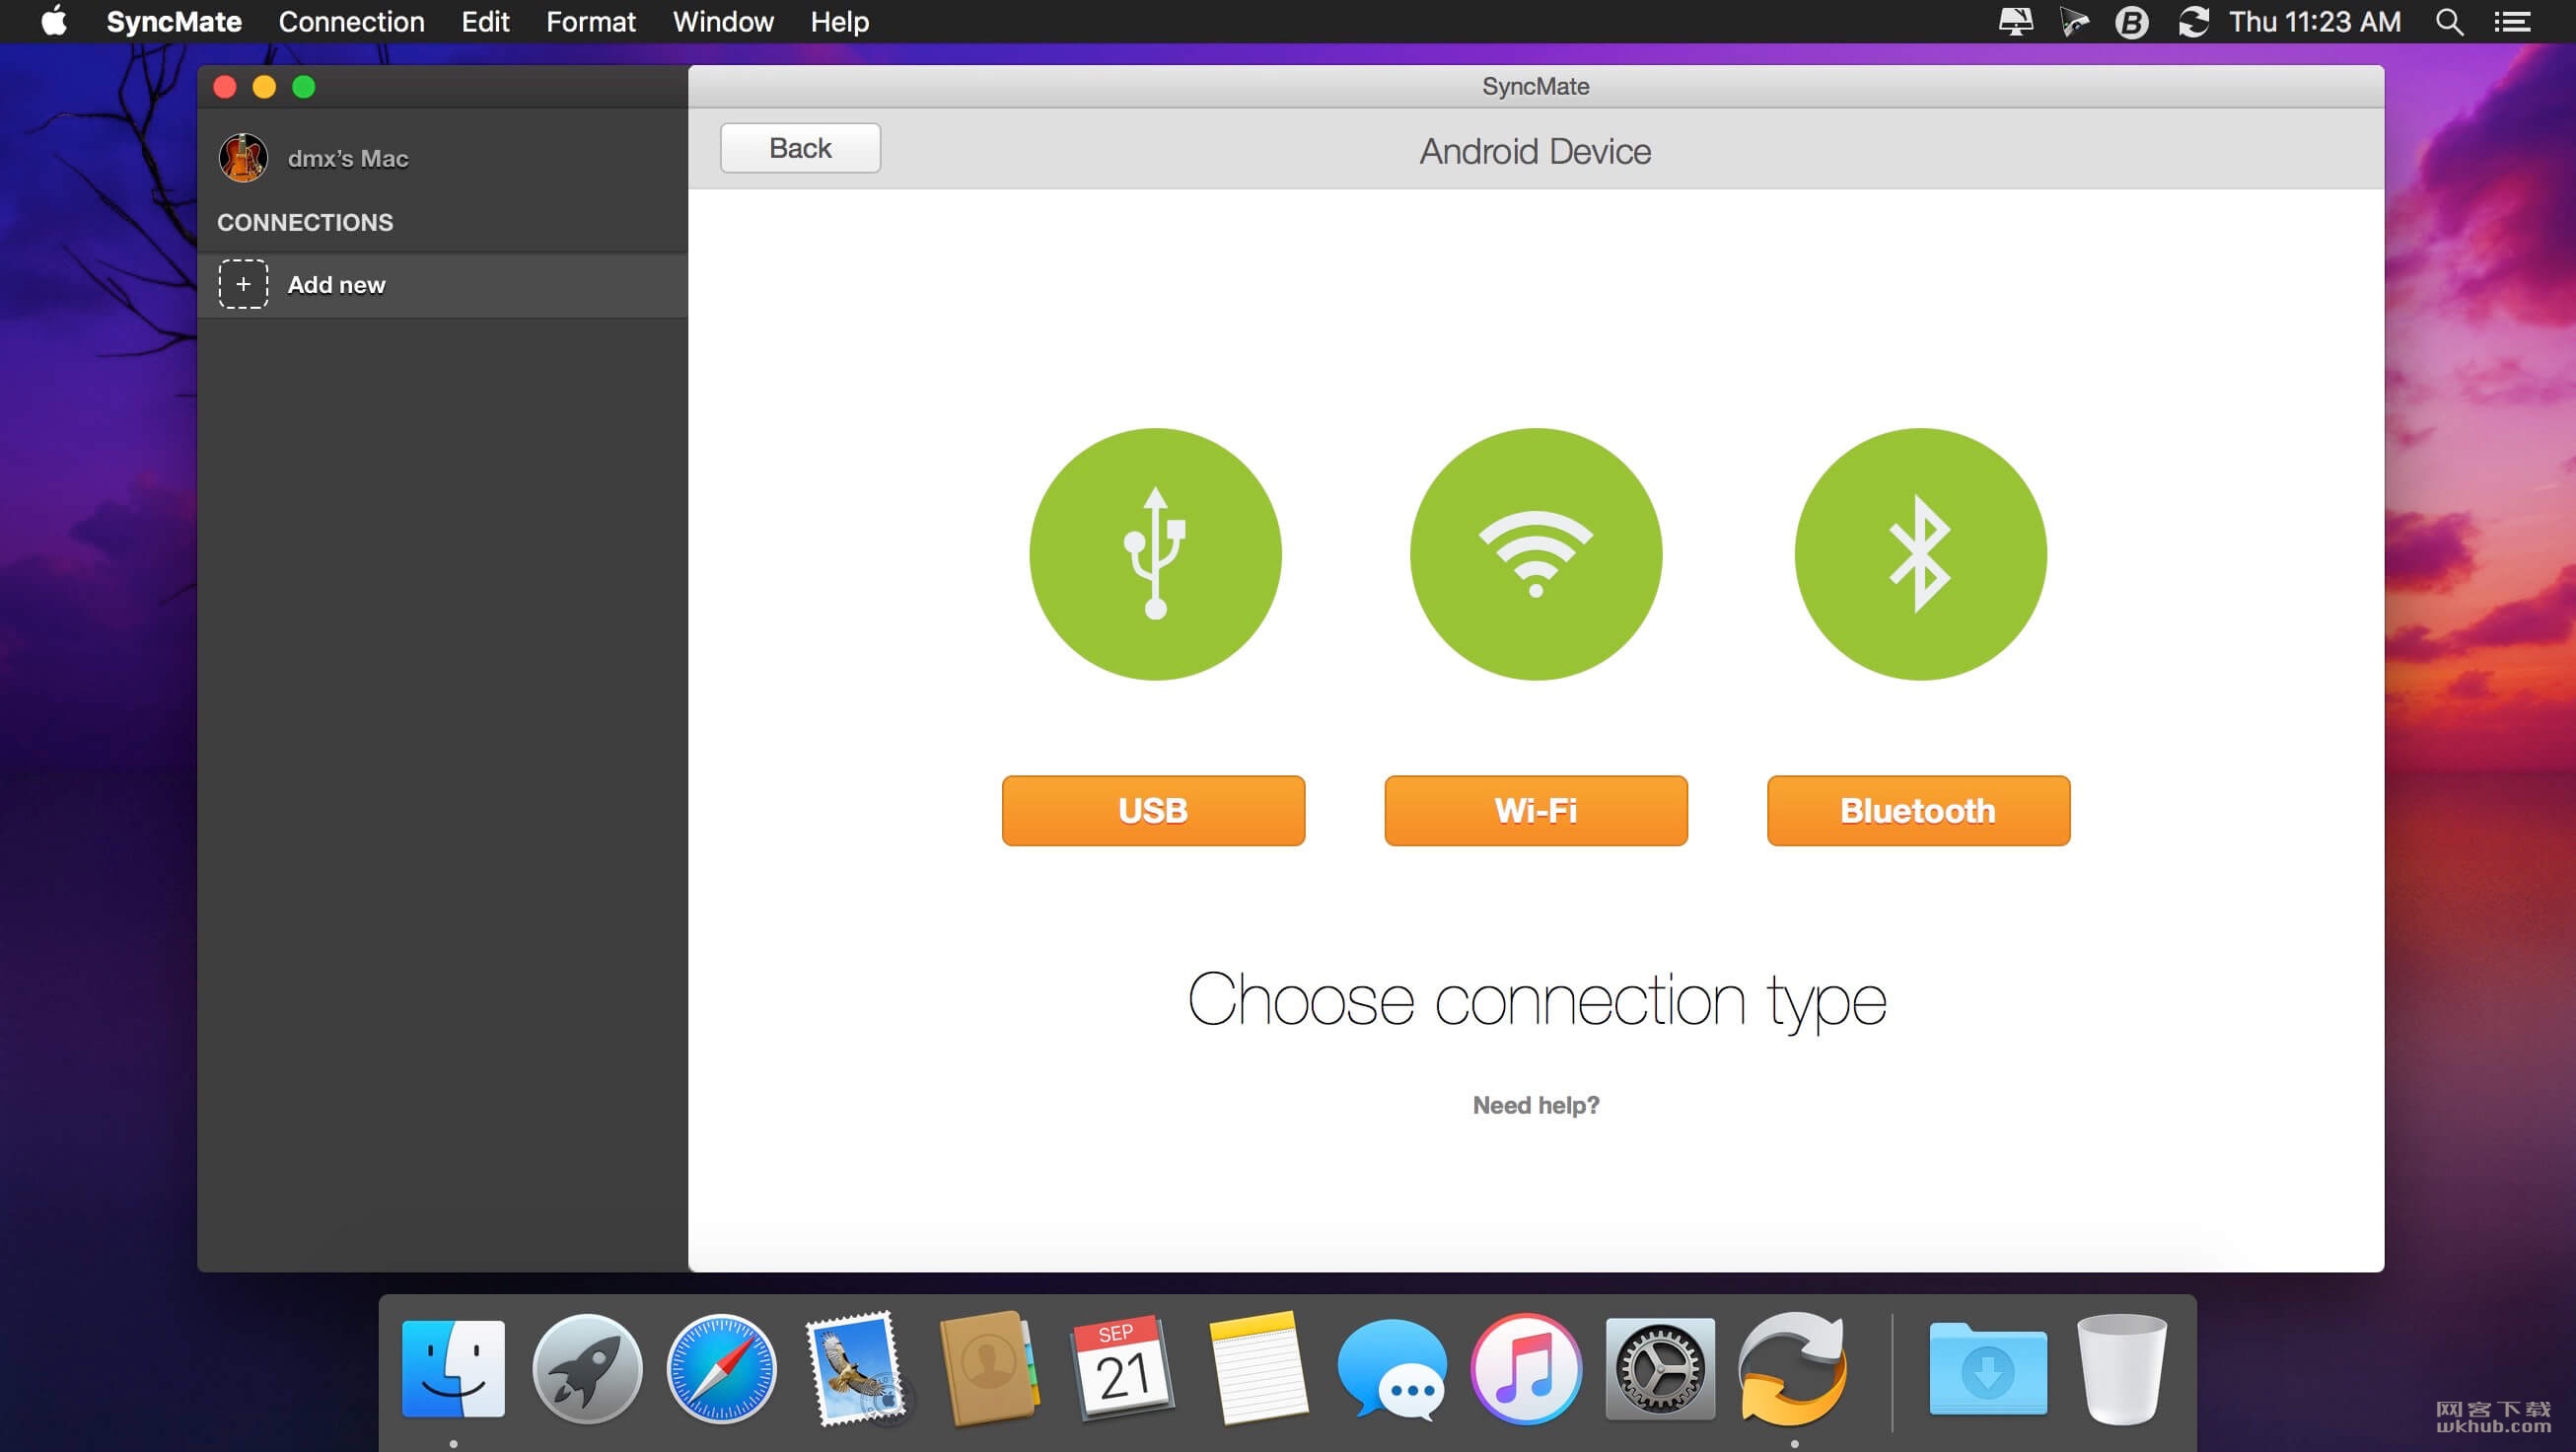Click the clock Thu 11:23 AM
2576x1452 pixels.
click(x=2314, y=21)
